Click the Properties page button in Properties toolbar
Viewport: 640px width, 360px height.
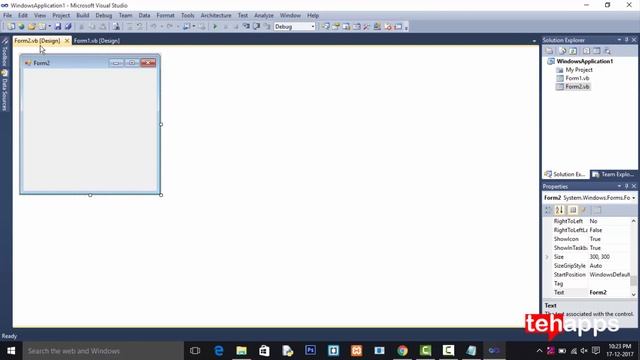tap(573, 210)
